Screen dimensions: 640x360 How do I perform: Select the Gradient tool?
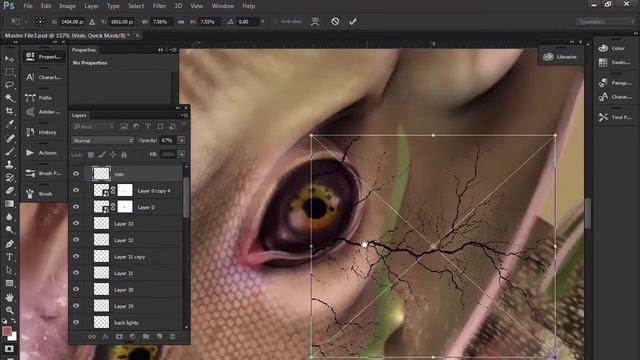[x=9, y=204]
